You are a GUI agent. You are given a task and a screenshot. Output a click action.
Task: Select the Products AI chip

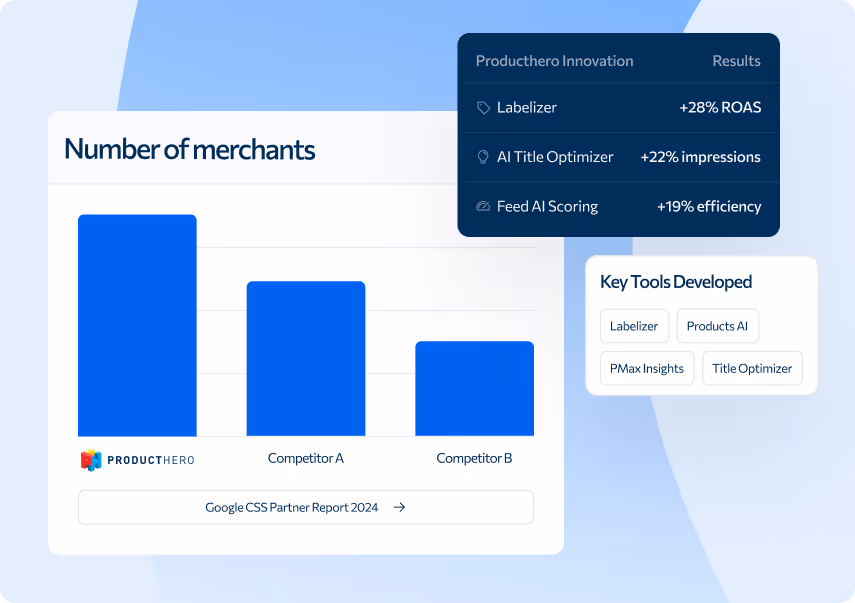(x=718, y=326)
